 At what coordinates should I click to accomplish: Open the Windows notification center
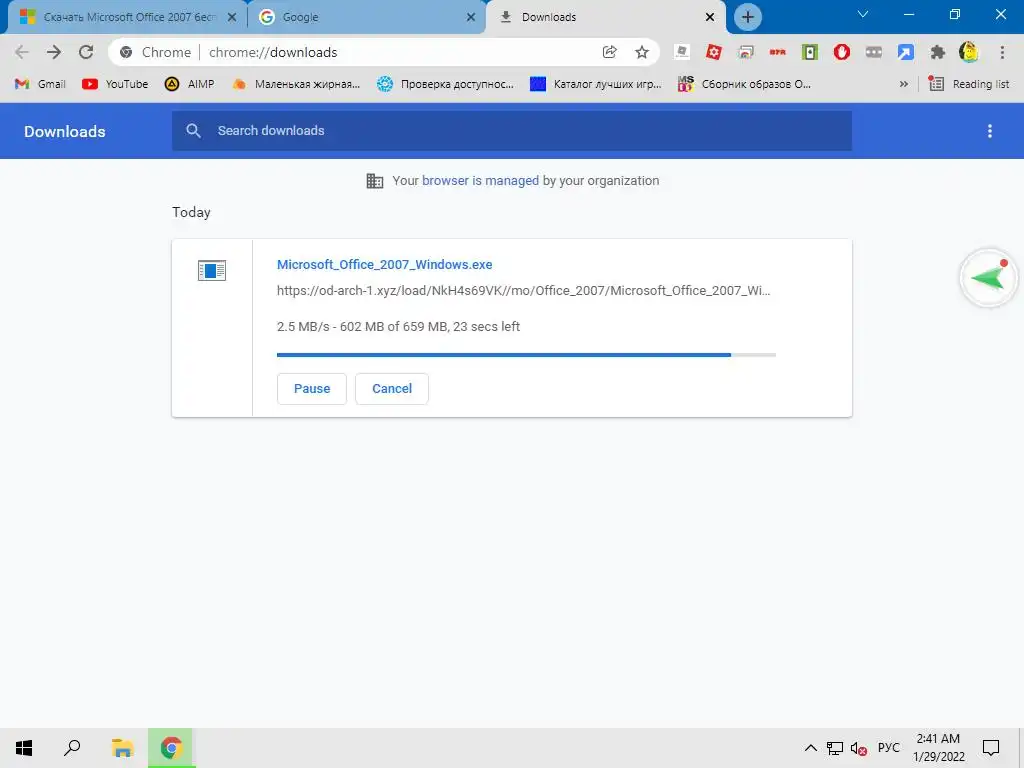991,748
